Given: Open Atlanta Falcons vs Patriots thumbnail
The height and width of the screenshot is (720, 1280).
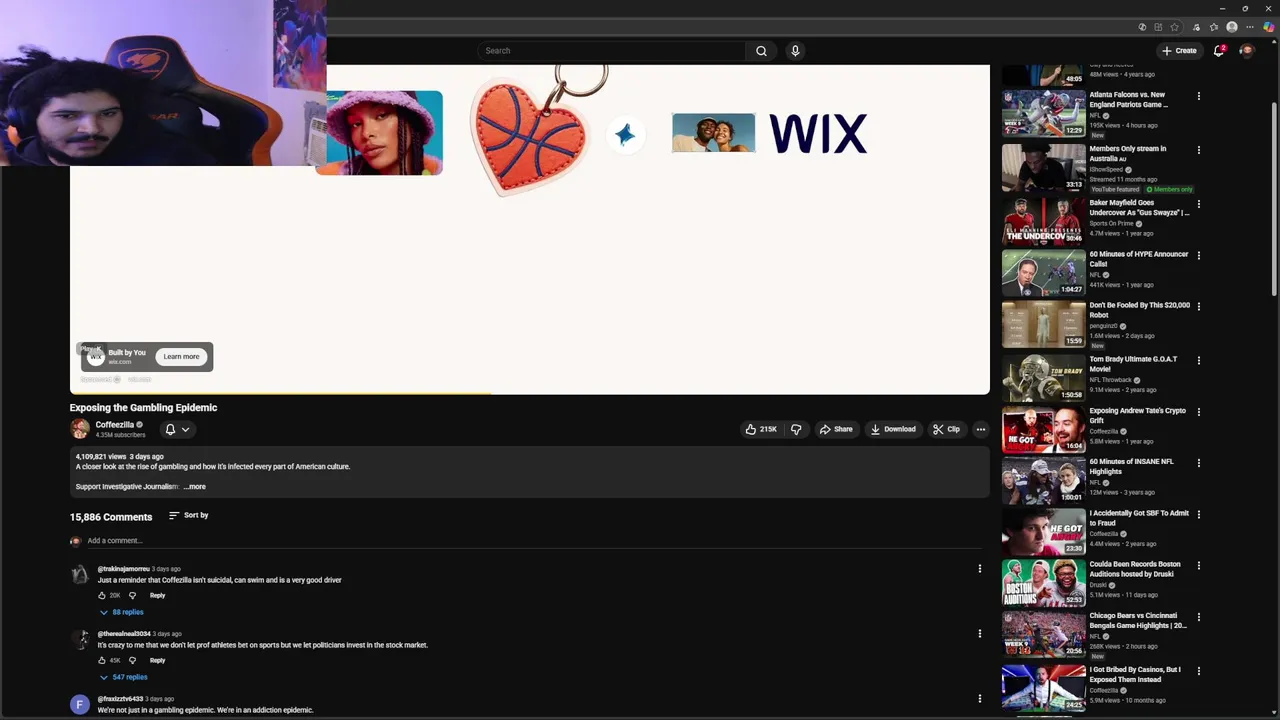Looking at the screenshot, I should click(1044, 114).
